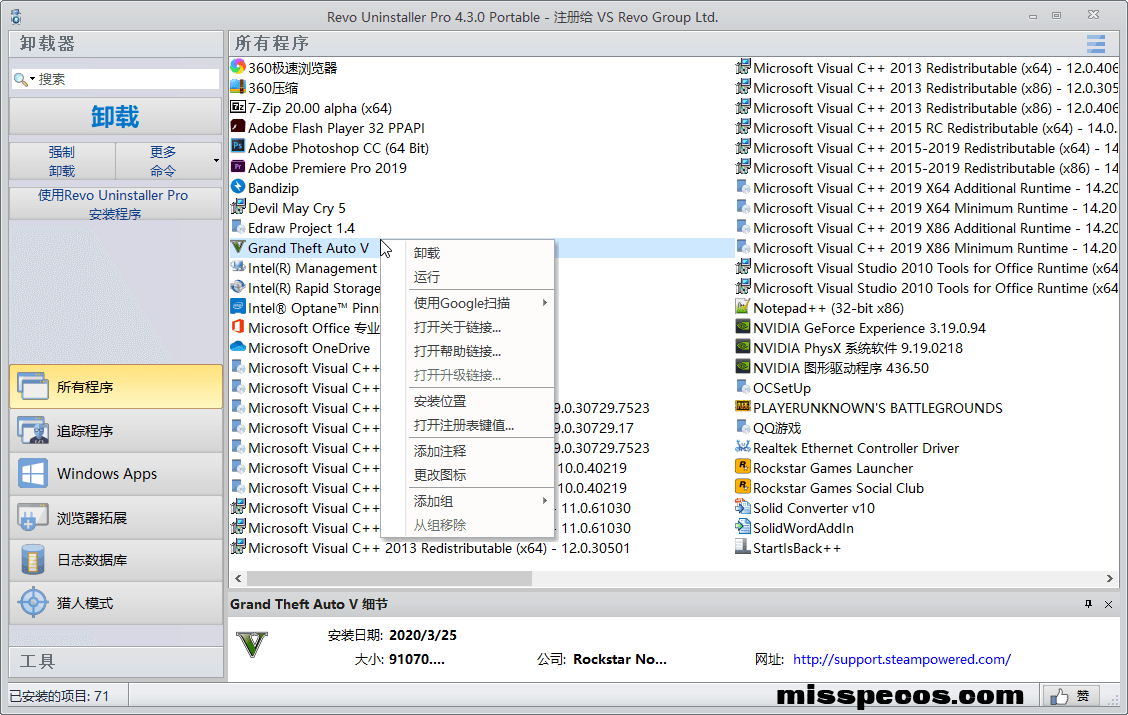Expand the 工具 section
This screenshot has height=715, width=1128.
(116, 662)
